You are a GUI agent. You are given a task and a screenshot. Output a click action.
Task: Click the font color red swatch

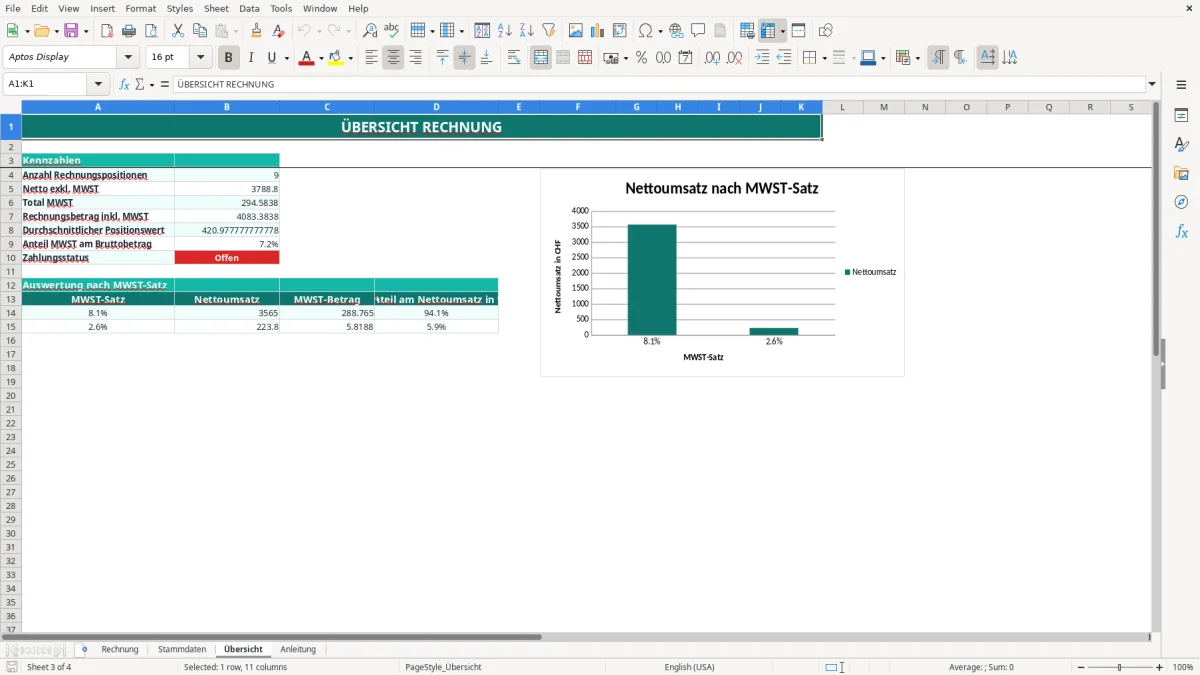pyautogui.click(x=307, y=58)
